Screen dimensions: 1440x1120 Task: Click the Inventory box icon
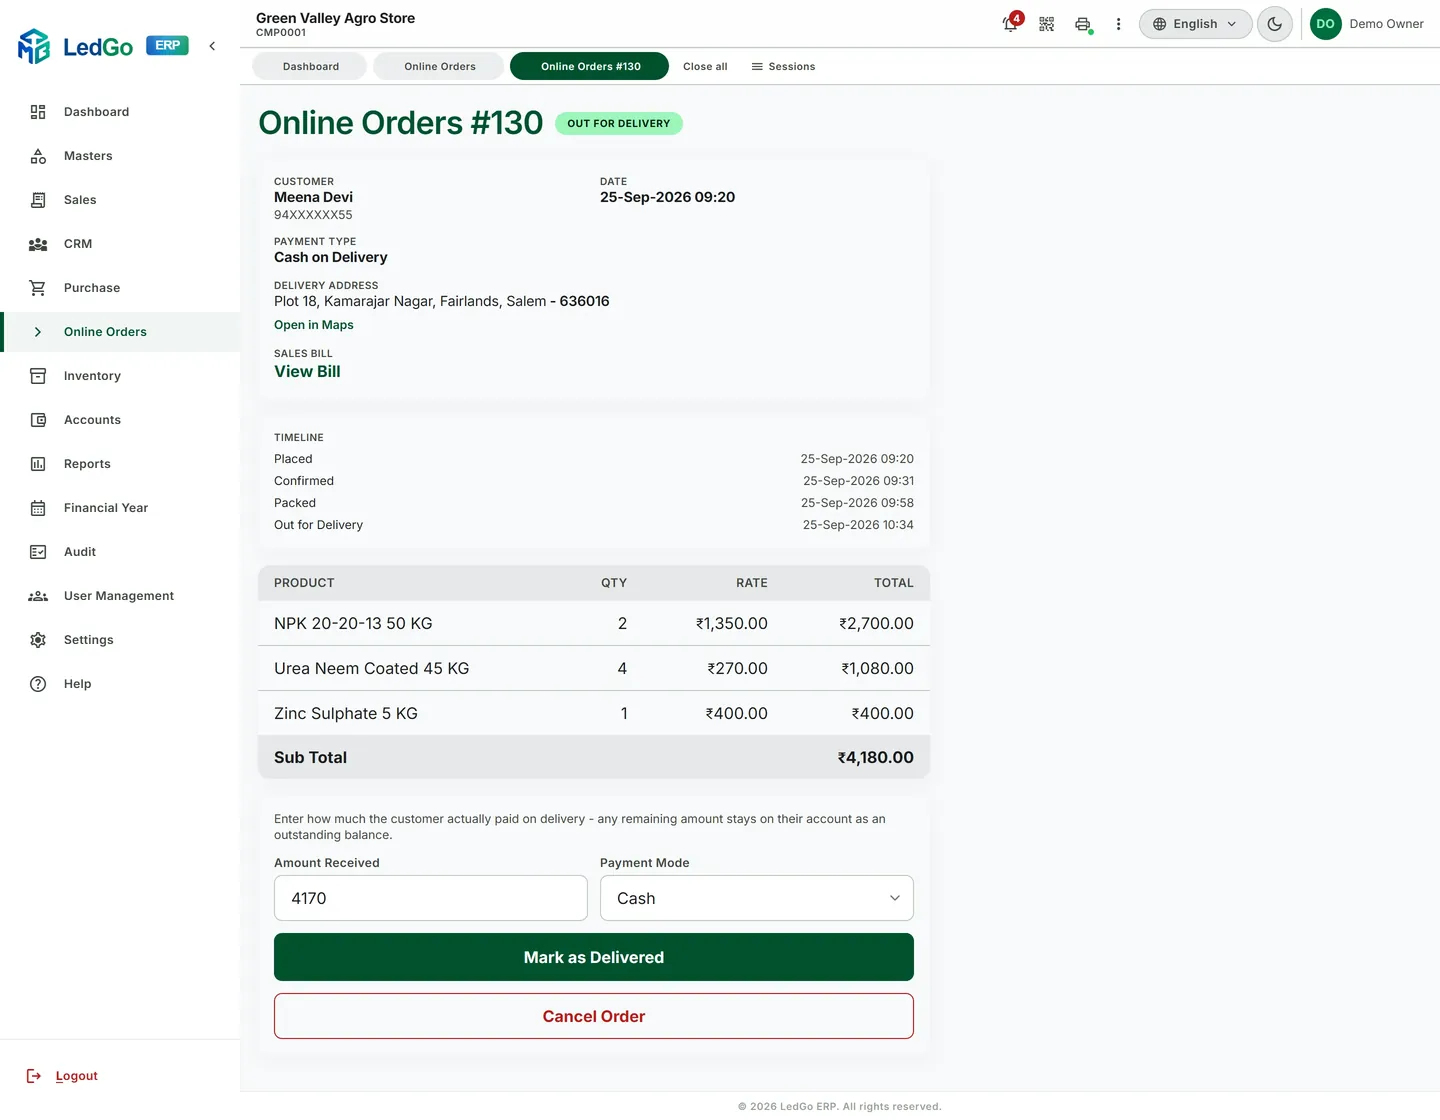[x=38, y=376]
